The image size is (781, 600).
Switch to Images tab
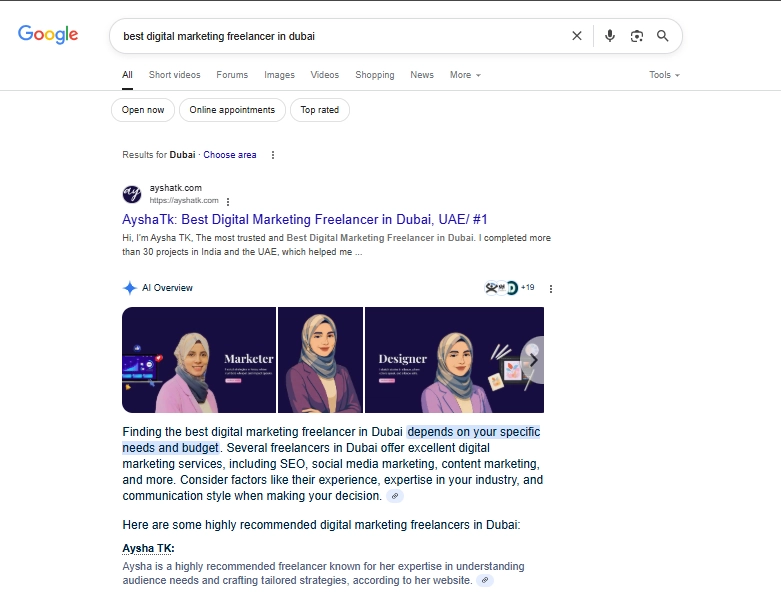click(x=279, y=75)
